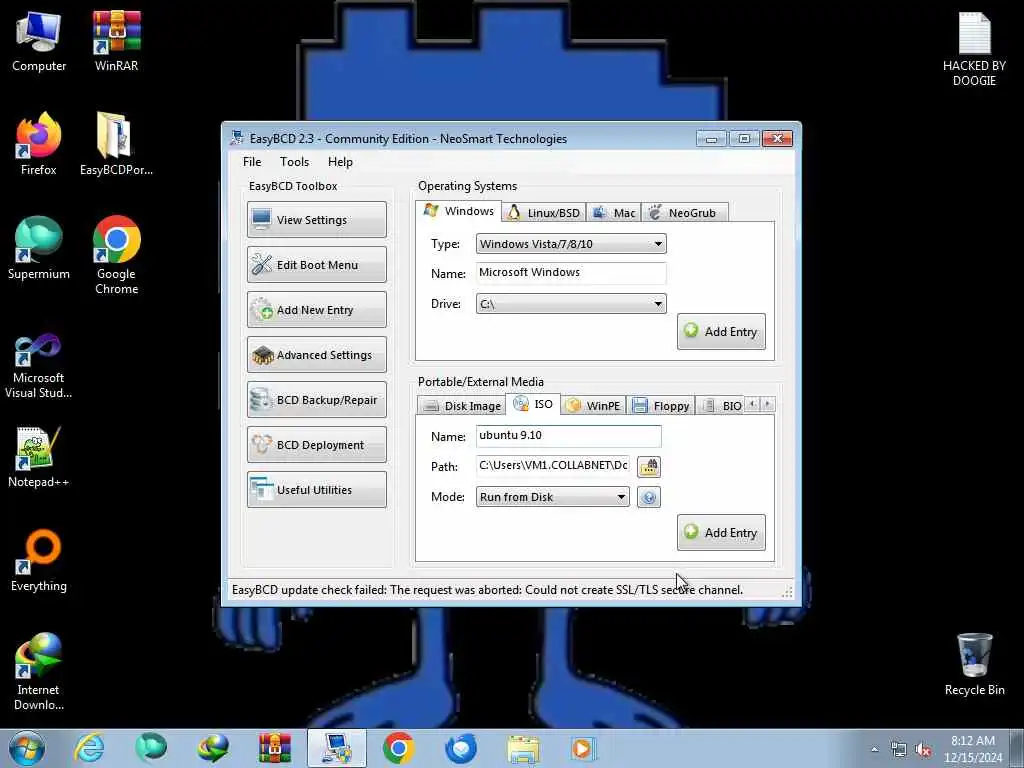The width and height of the screenshot is (1024, 768).
Task: Click the network tray icon
Action: click(899, 750)
